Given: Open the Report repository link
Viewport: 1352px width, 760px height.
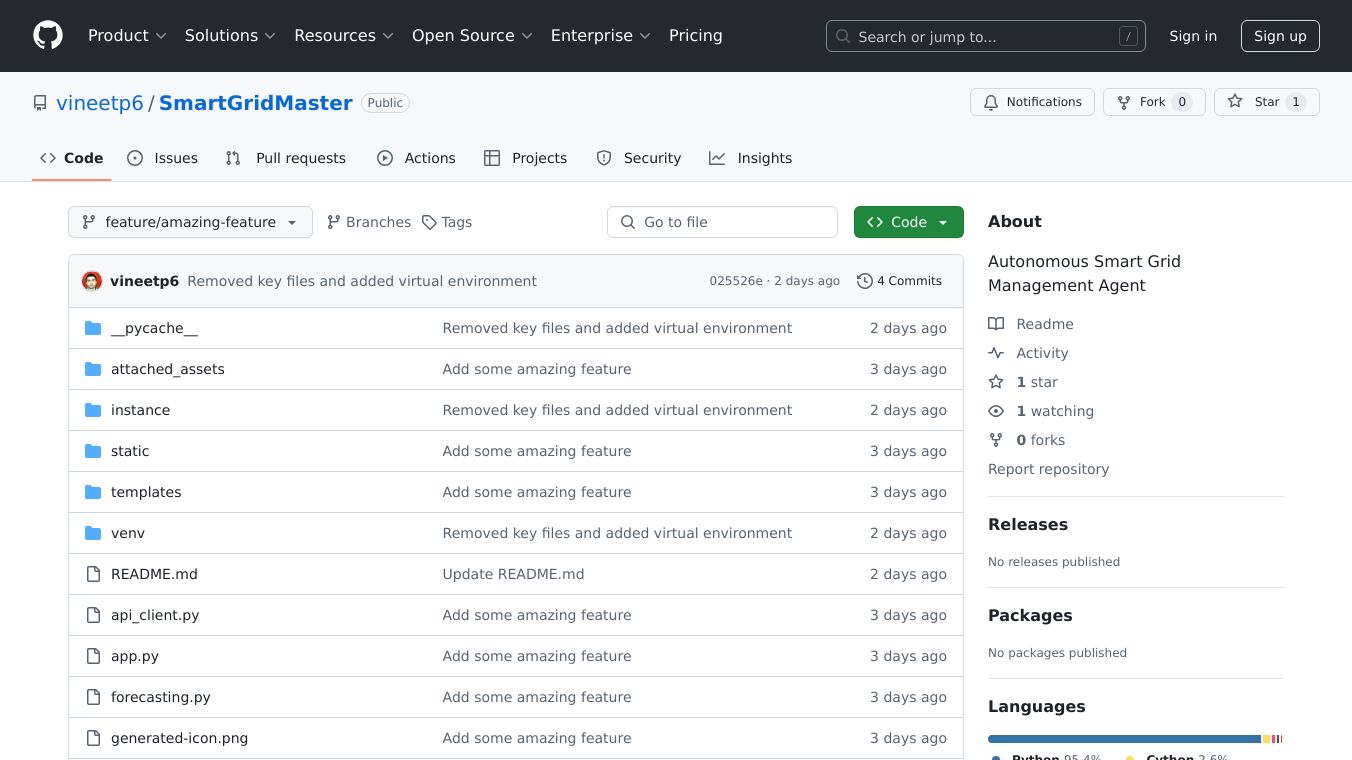Looking at the screenshot, I should point(1048,469).
